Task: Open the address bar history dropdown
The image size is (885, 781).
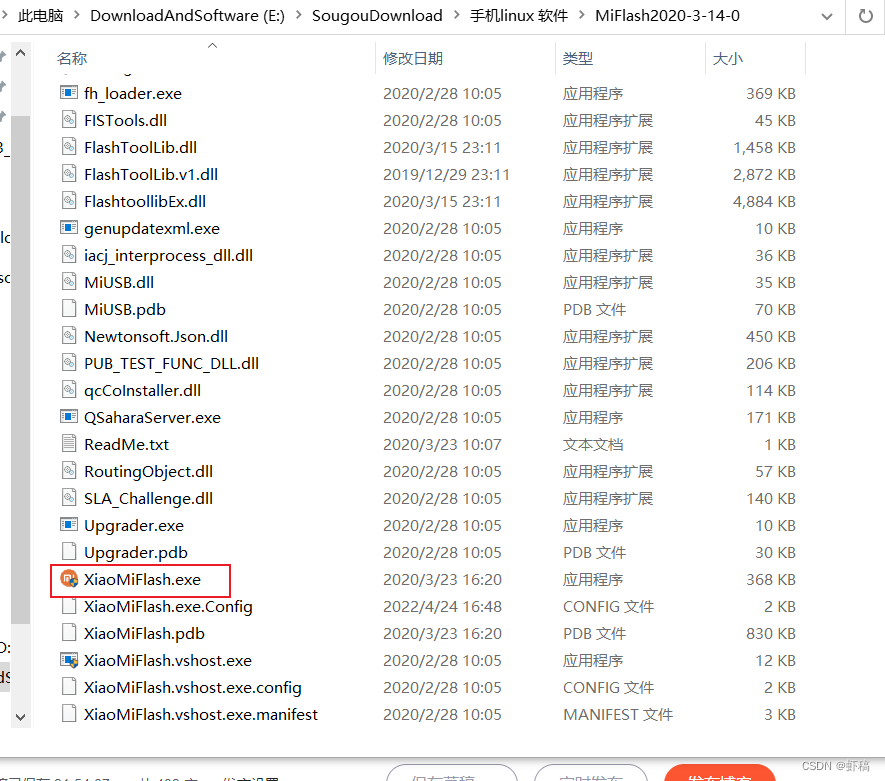Action: (x=827, y=16)
